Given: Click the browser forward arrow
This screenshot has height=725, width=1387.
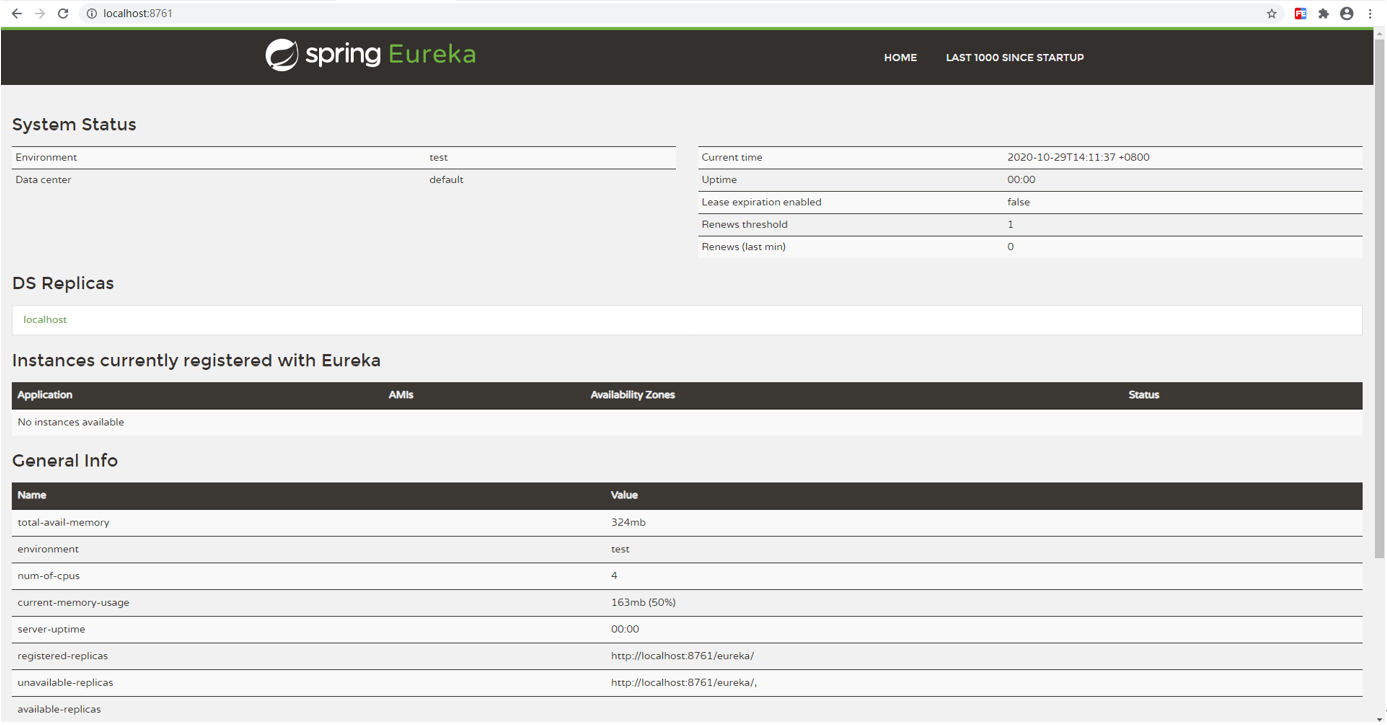Looking at the screenshot, I should [40, 14].
